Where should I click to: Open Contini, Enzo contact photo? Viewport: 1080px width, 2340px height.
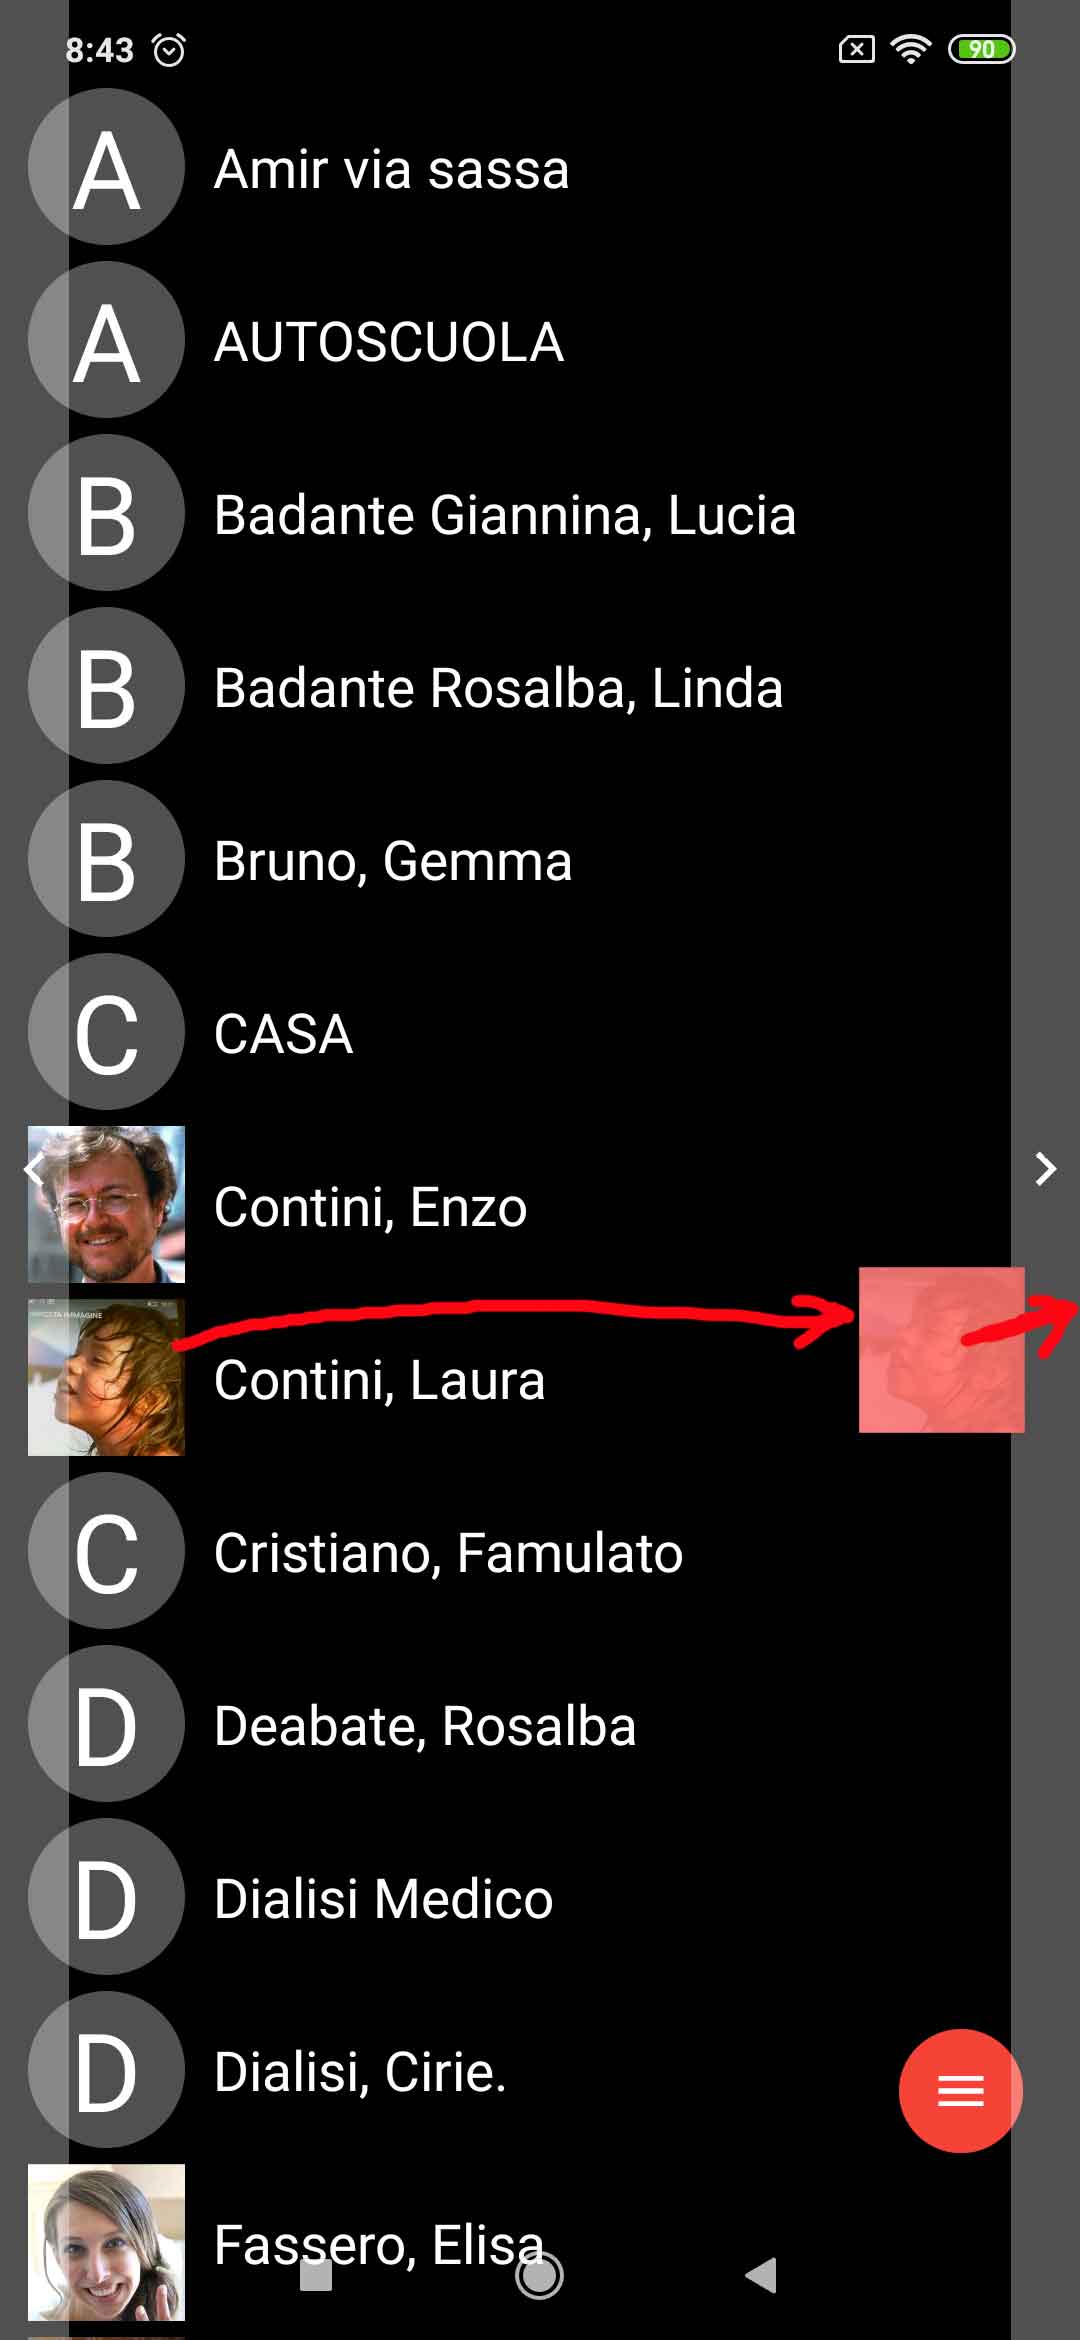(x=106, y=1205)
